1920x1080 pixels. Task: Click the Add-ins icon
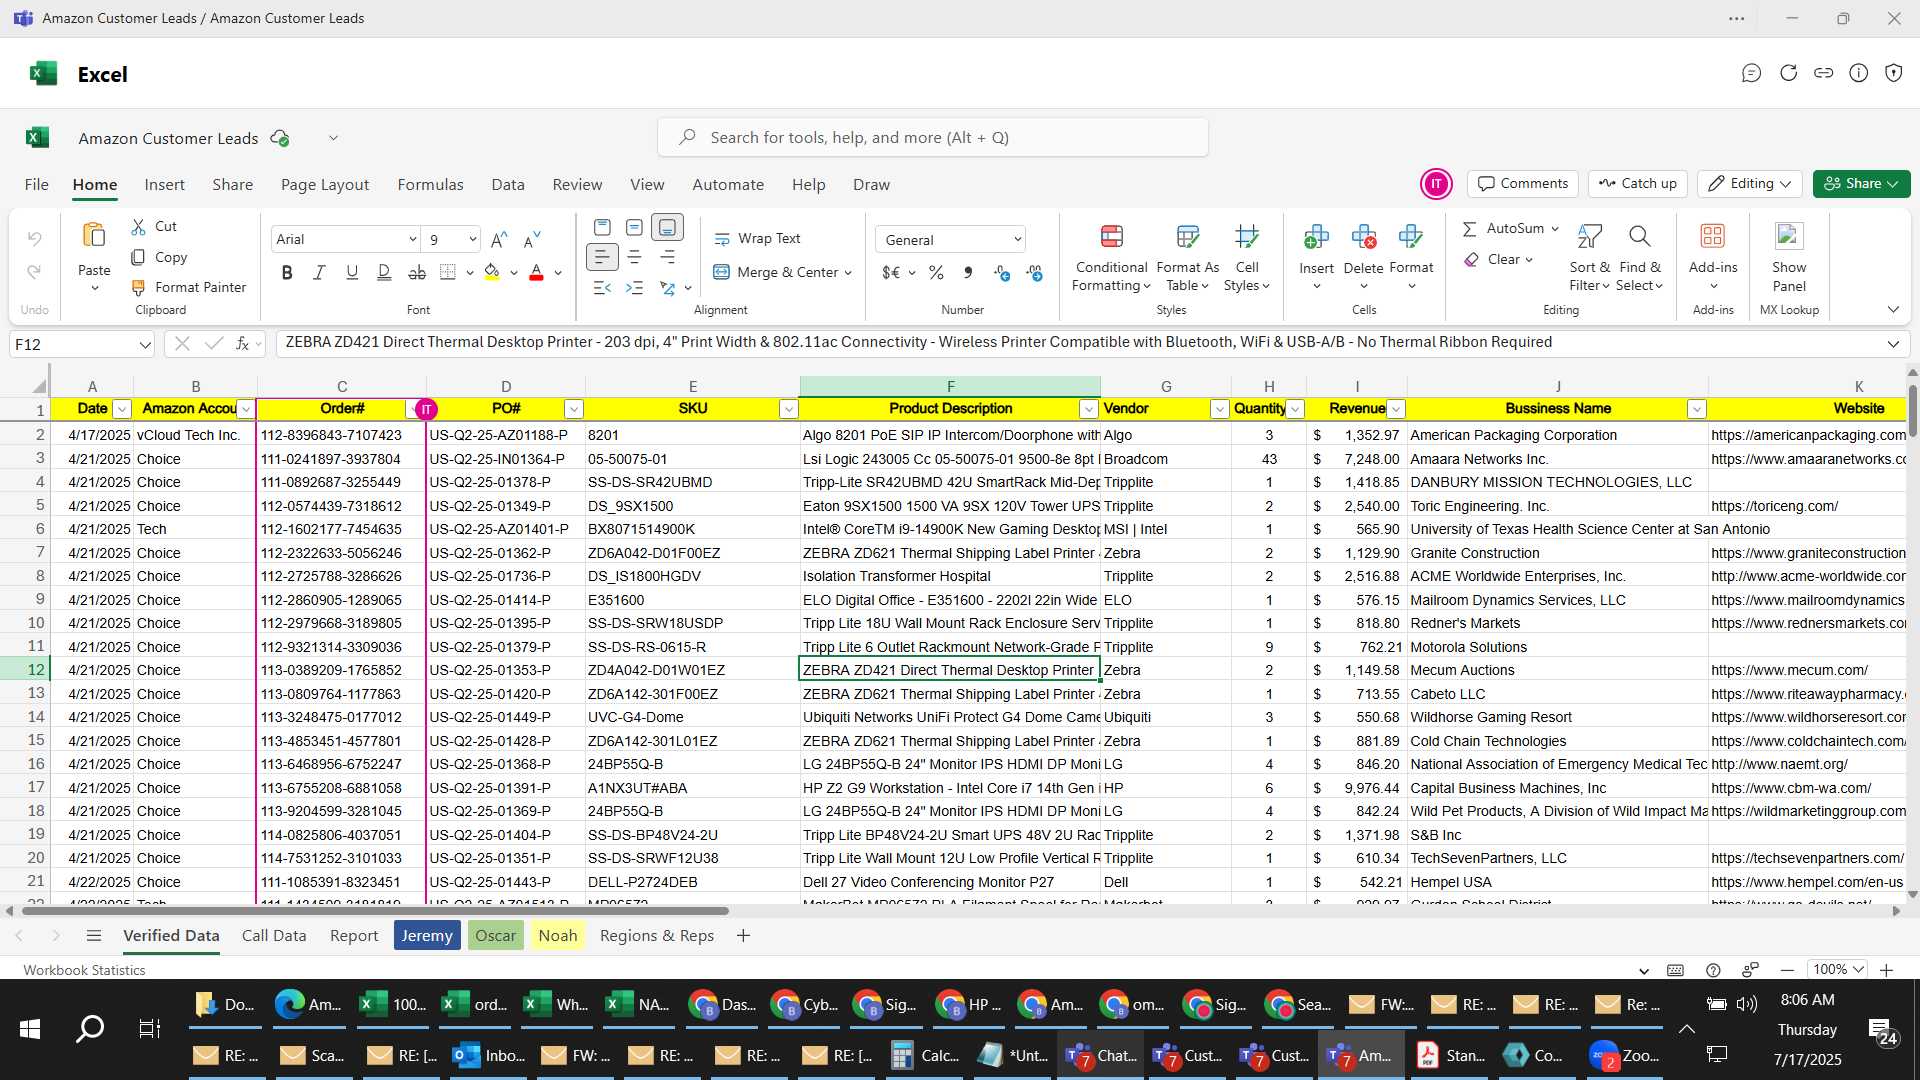[1713, 237]
